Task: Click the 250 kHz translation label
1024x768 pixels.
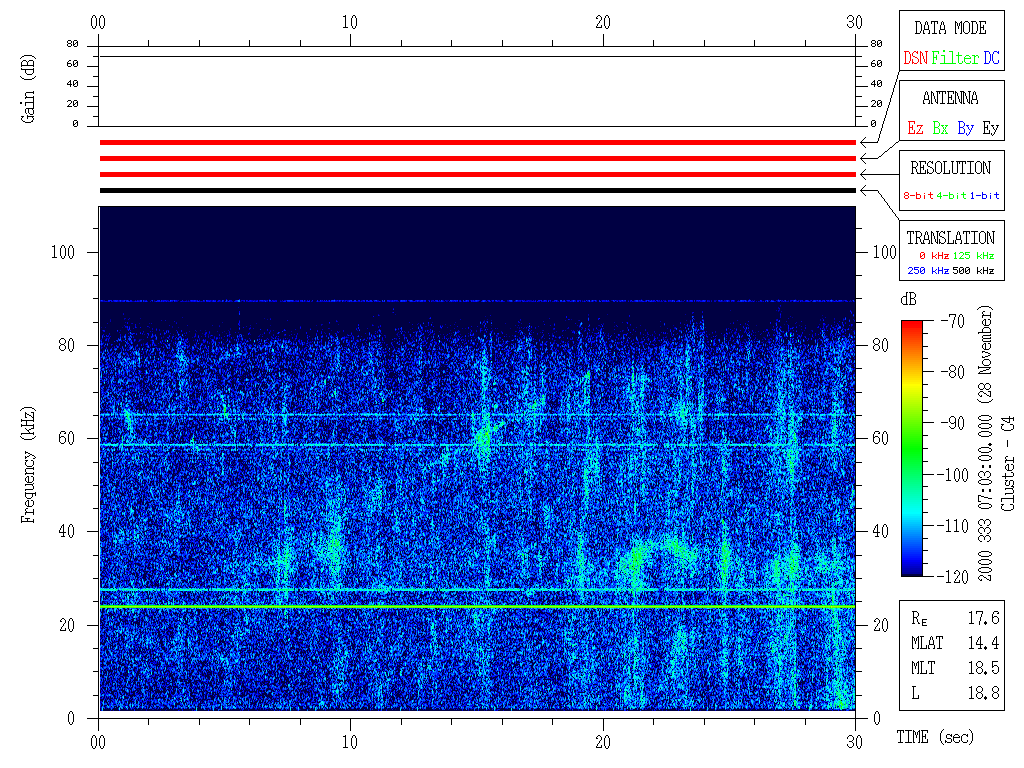Action: 928,271
